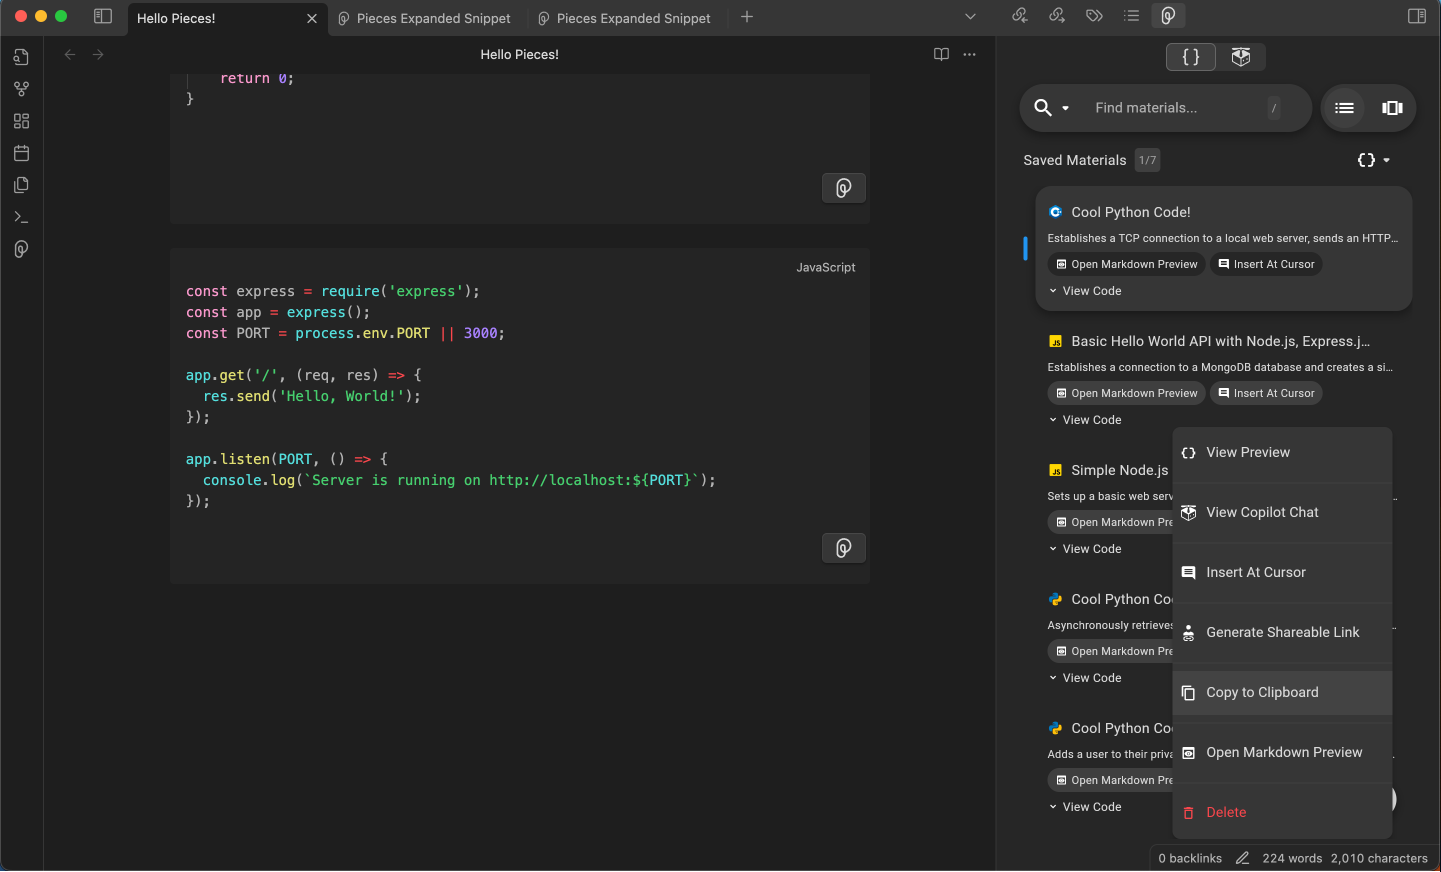
Task: Click the JavaScript language label
Action: click(x=826, y=267)
